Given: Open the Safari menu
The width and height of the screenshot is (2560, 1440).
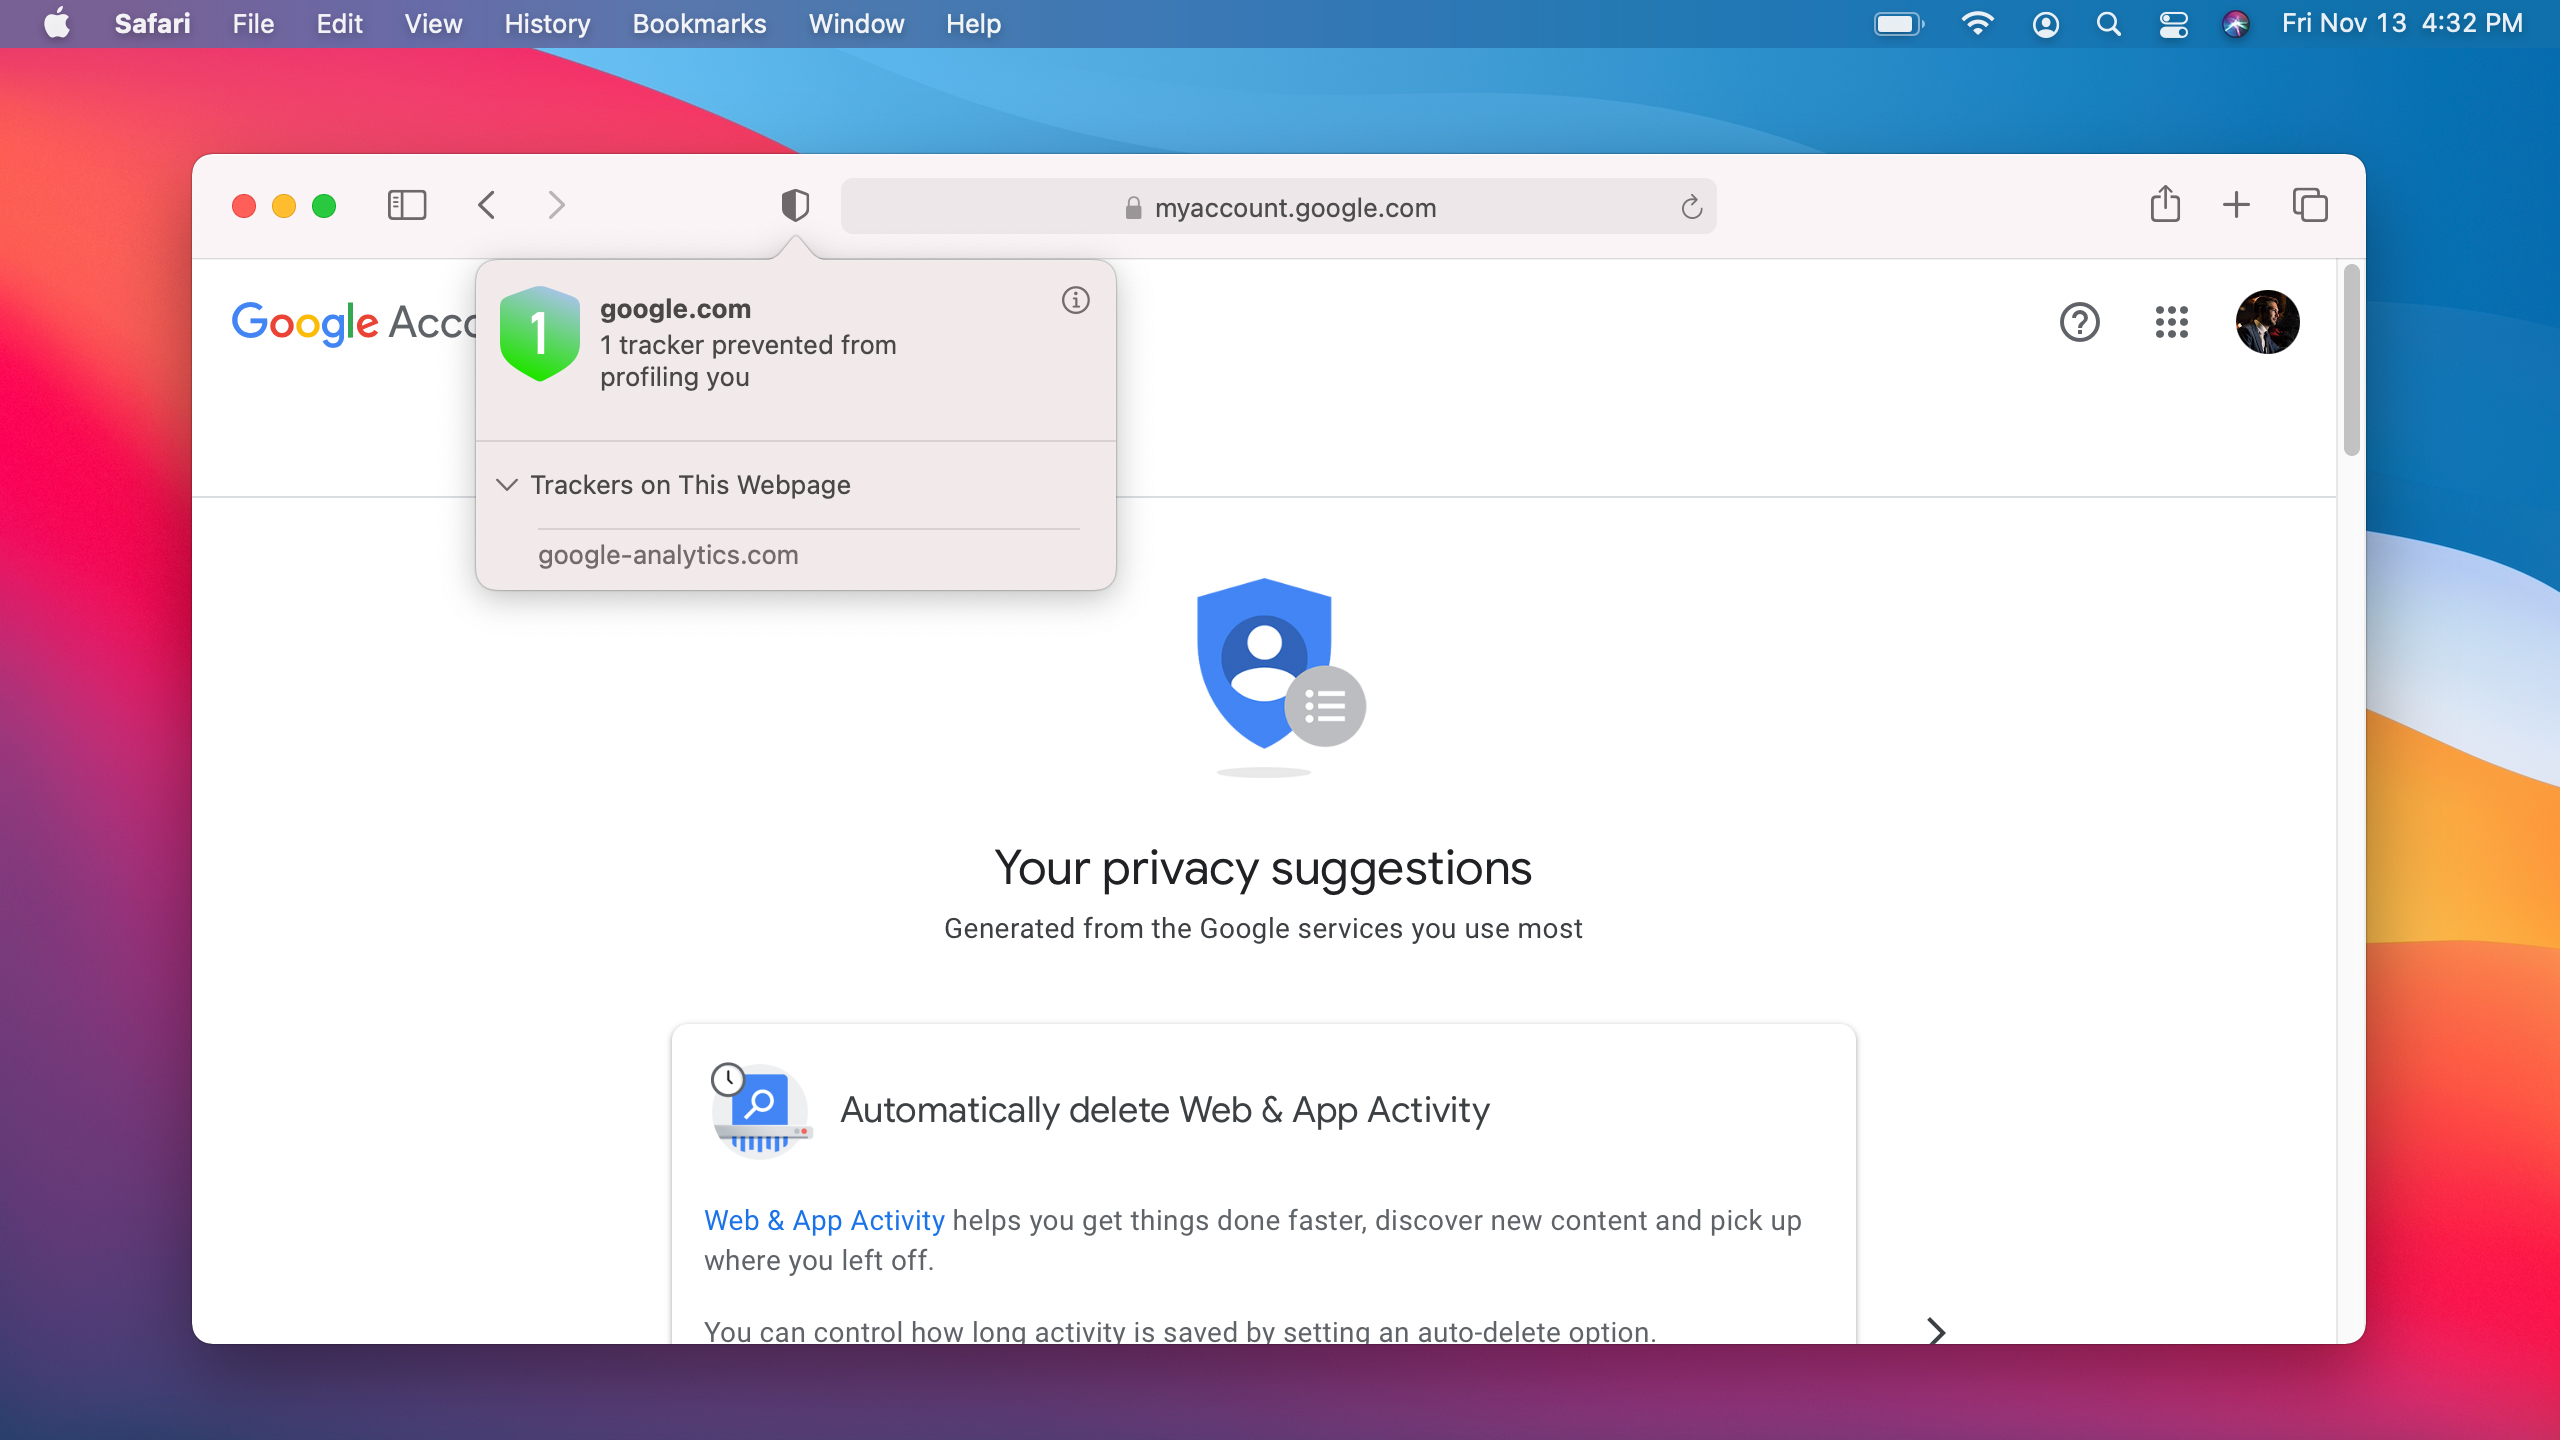Looking at the screenshot, I should 152,23.
